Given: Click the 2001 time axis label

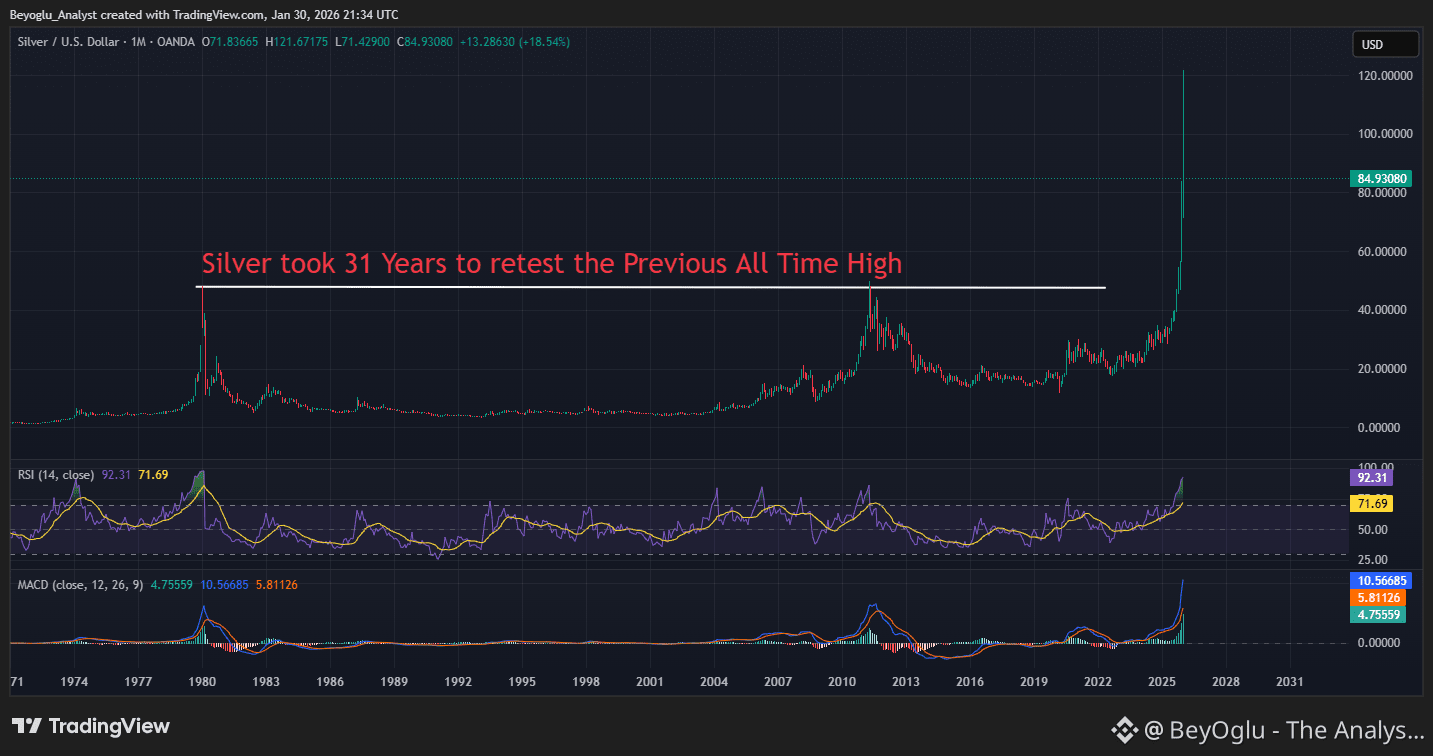Looking at the screenshot, I should coord(651,681).
